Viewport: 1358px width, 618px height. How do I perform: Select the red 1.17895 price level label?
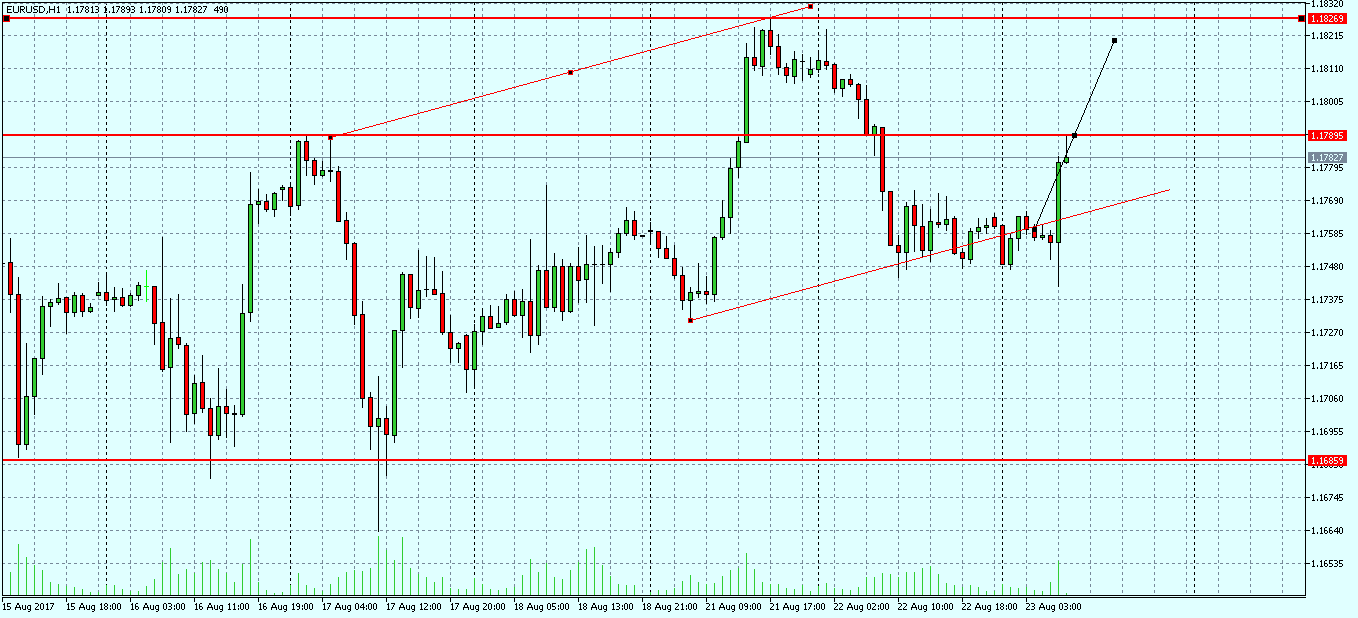click(1327, 135)
